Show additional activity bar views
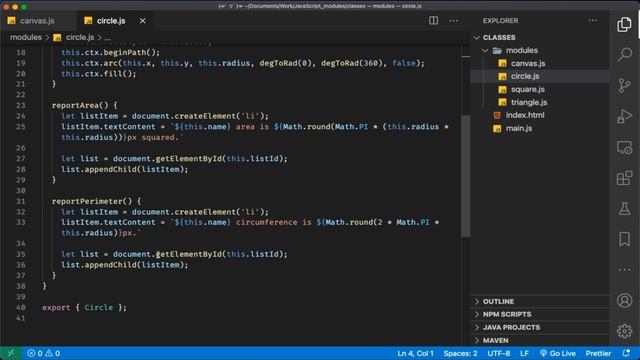The image size is (640, 360). coord(624,270)
